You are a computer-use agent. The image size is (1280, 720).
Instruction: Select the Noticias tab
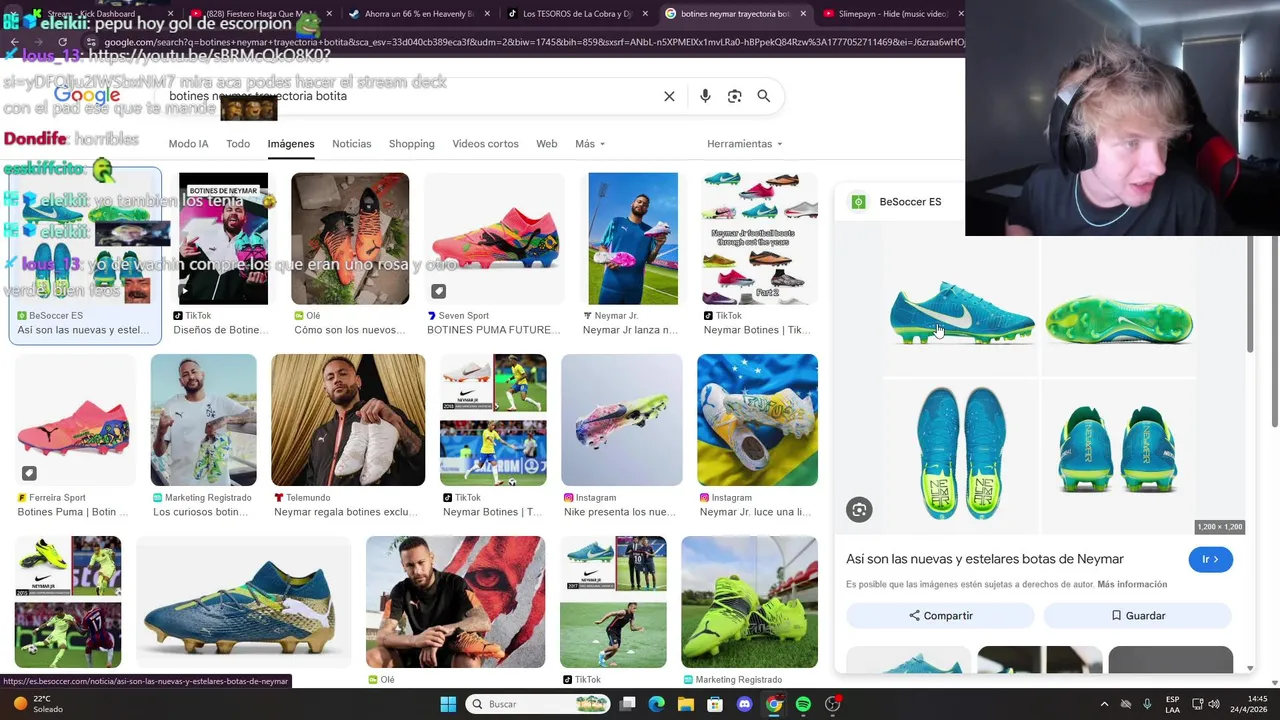point(352,144)
